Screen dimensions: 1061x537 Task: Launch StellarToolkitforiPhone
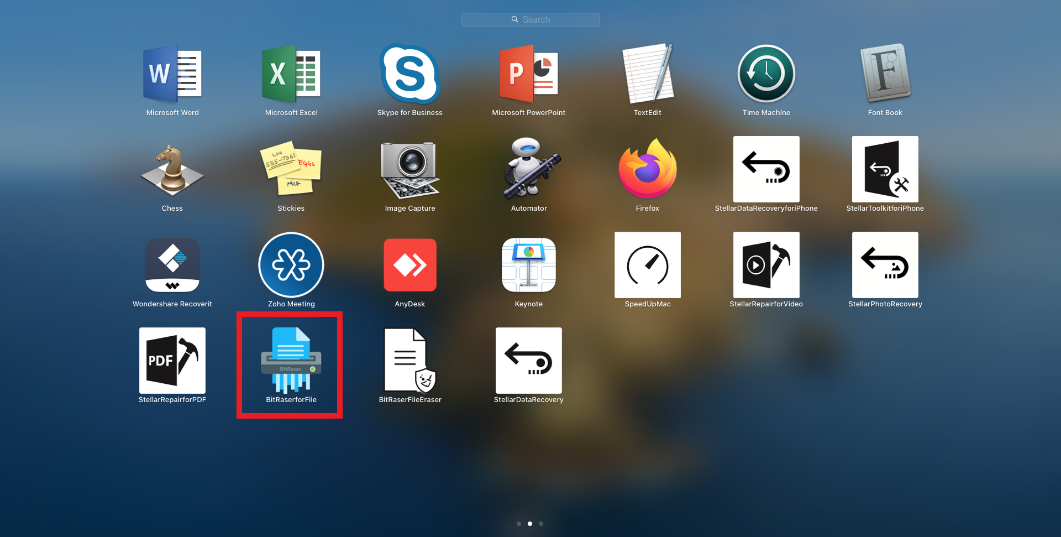(x=885, y=169)
